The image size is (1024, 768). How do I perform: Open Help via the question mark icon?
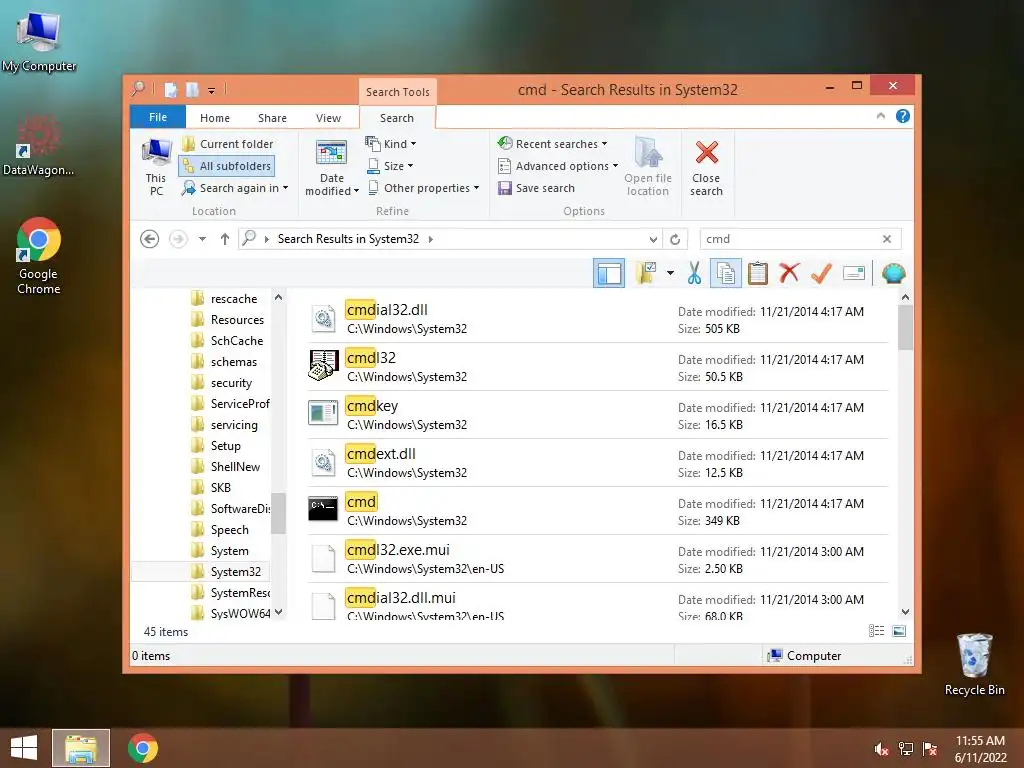(903, 116)
